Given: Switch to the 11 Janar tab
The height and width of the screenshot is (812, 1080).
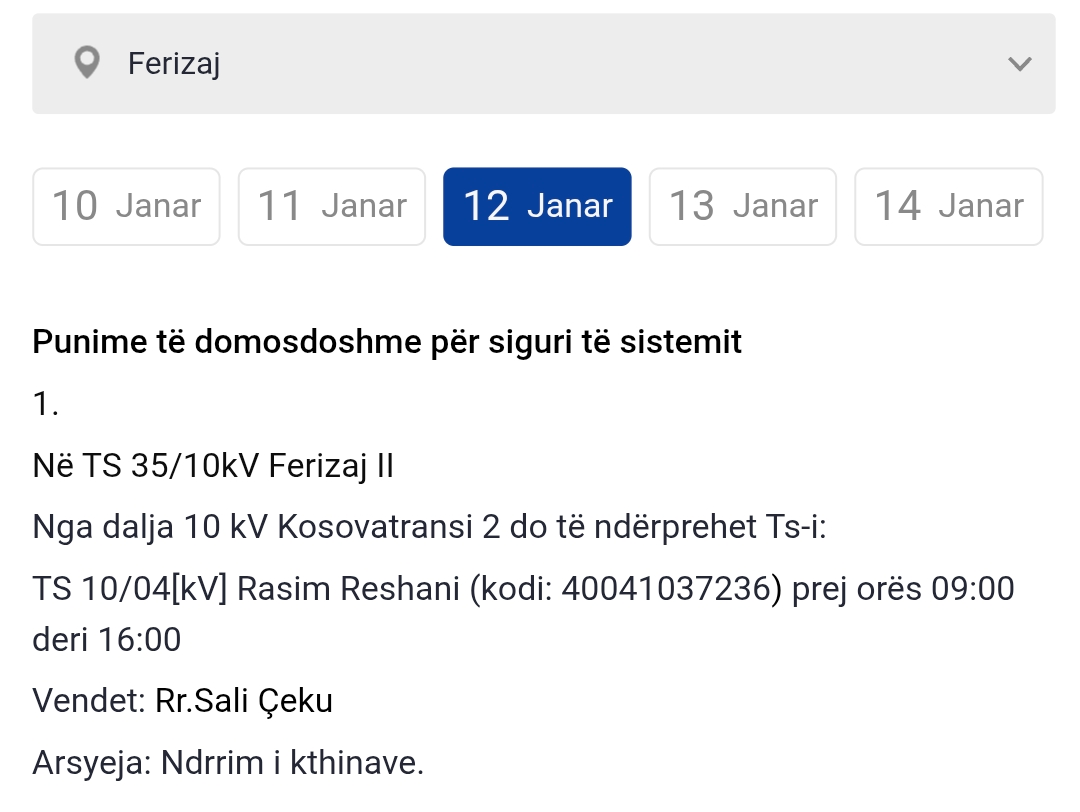Looking at the screenshot, I should coord(332,206).
